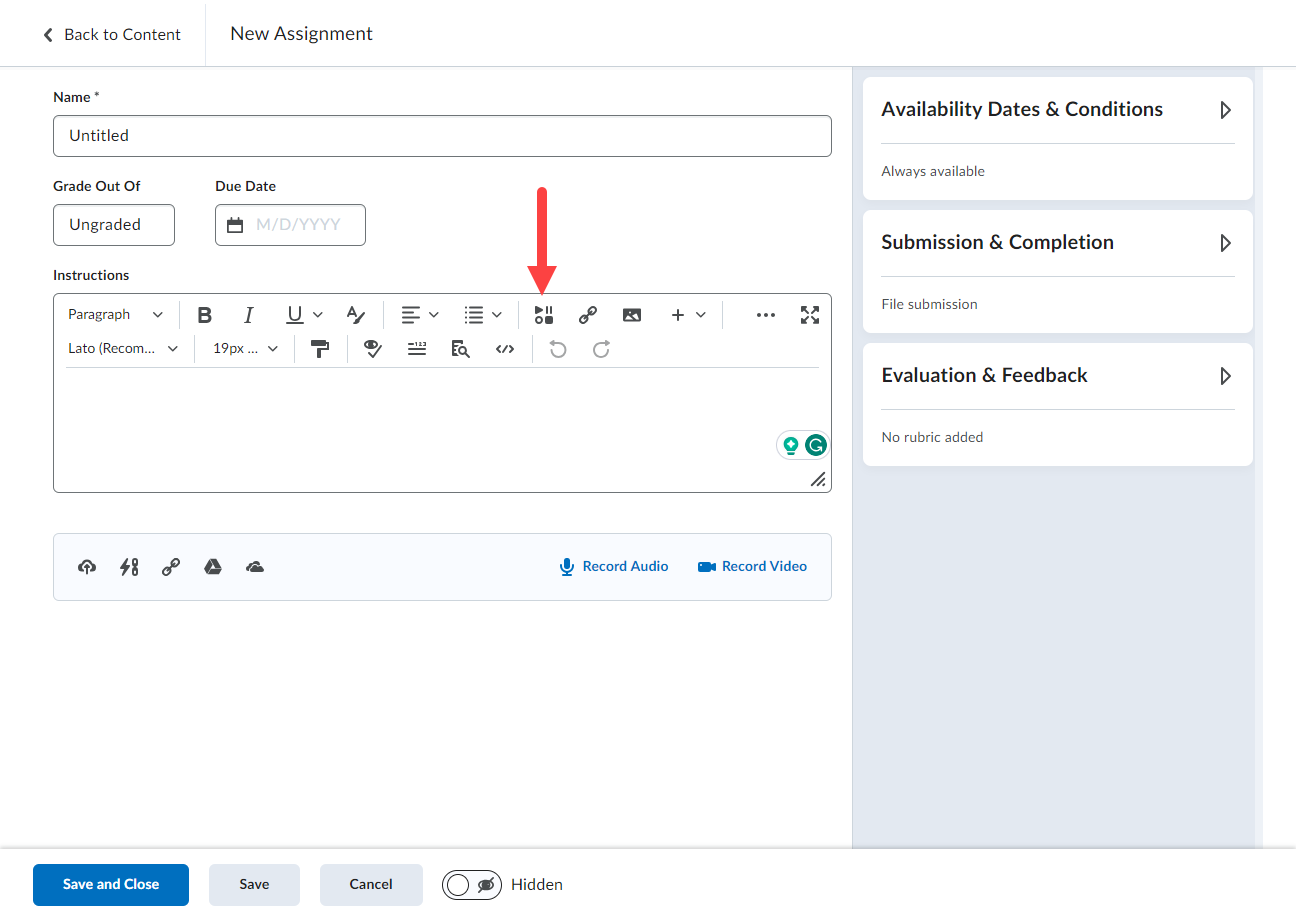Attach link to existing activity icon
Viewport: 1296px width, 921px height.
coord(129,567)
